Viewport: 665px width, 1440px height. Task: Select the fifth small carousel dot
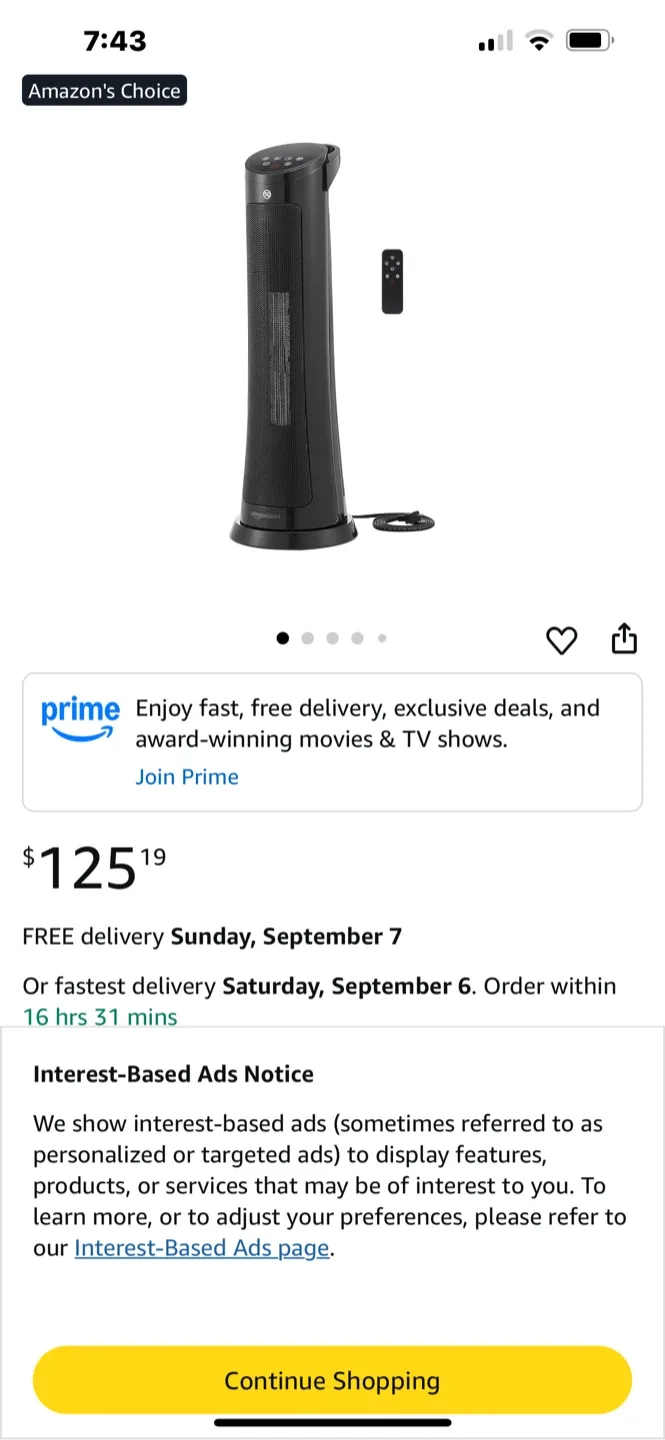click(x=382, y=638)
